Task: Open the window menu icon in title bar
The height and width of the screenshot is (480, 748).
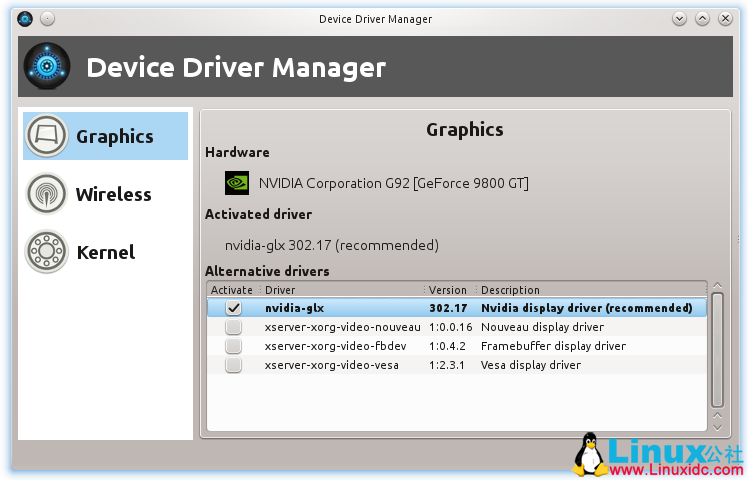Action: (x=25, y=19)
